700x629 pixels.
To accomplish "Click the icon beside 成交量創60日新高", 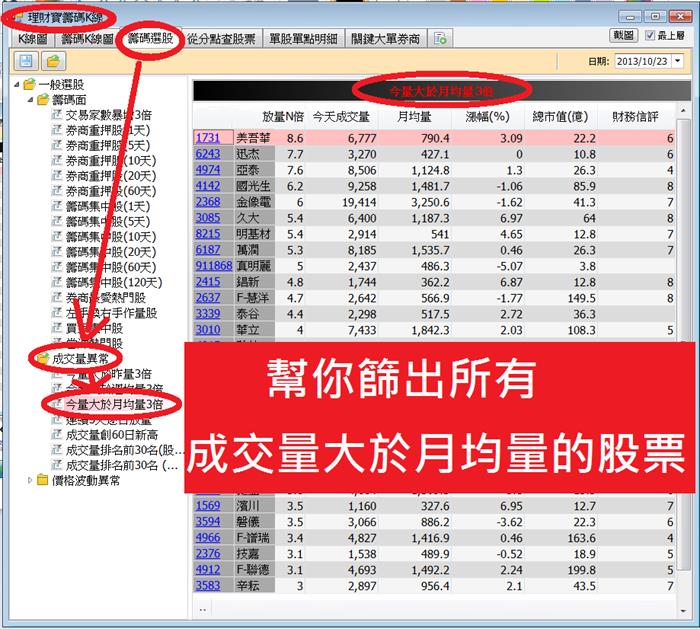I will click(57, 434).
